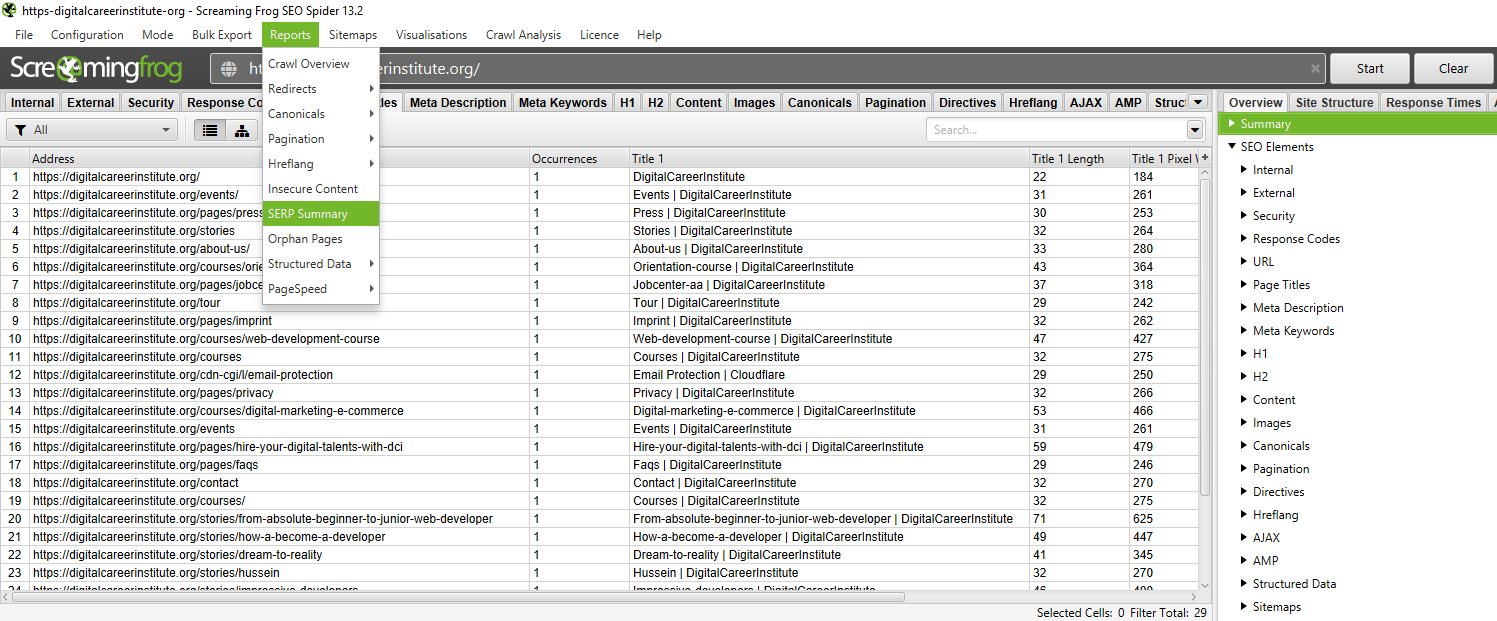Screen dimensions: 1497x621
Task: Expand the PageSpeed submenu
Action: coord(321,289)
